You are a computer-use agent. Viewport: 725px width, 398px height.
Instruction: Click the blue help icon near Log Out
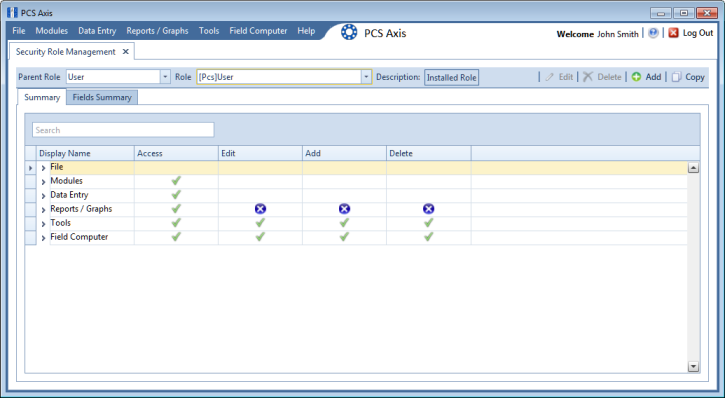(x=653, y=33)
